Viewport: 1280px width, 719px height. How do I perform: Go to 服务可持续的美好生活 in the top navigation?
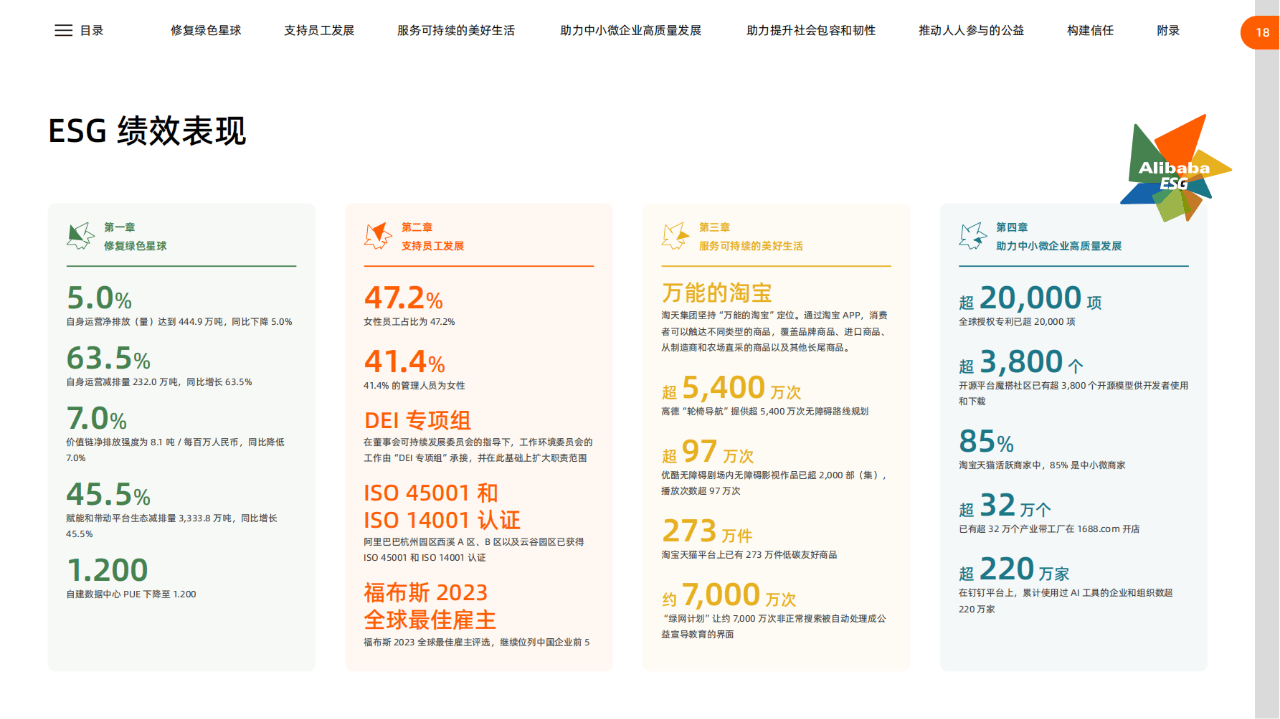click(x=456, y=31)
